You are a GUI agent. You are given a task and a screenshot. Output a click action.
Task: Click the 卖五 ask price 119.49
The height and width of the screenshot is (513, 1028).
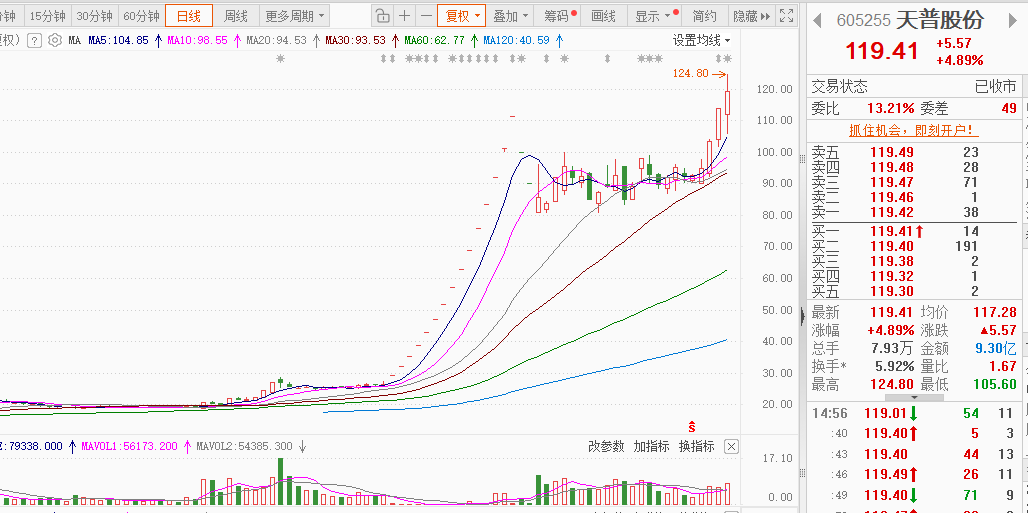click(x=892, y=152)
